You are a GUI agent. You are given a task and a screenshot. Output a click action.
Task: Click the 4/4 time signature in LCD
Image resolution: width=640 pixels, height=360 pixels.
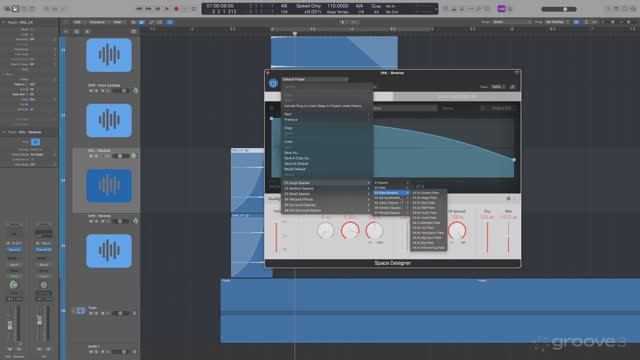coord(360,6)
